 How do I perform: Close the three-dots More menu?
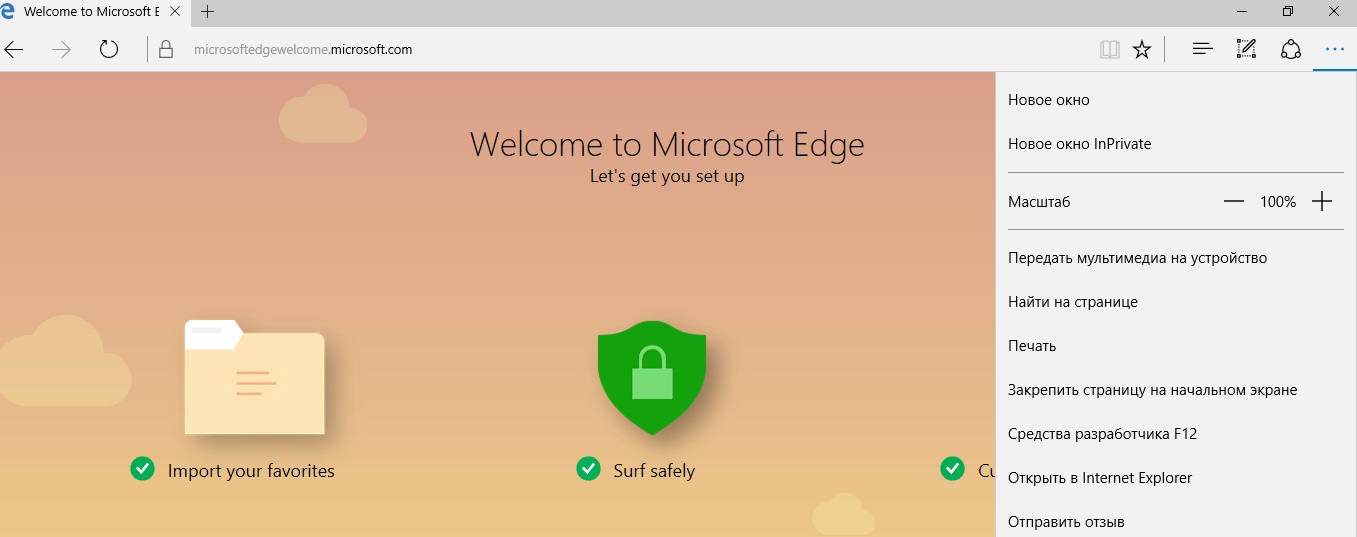(x=1334, y=49)
